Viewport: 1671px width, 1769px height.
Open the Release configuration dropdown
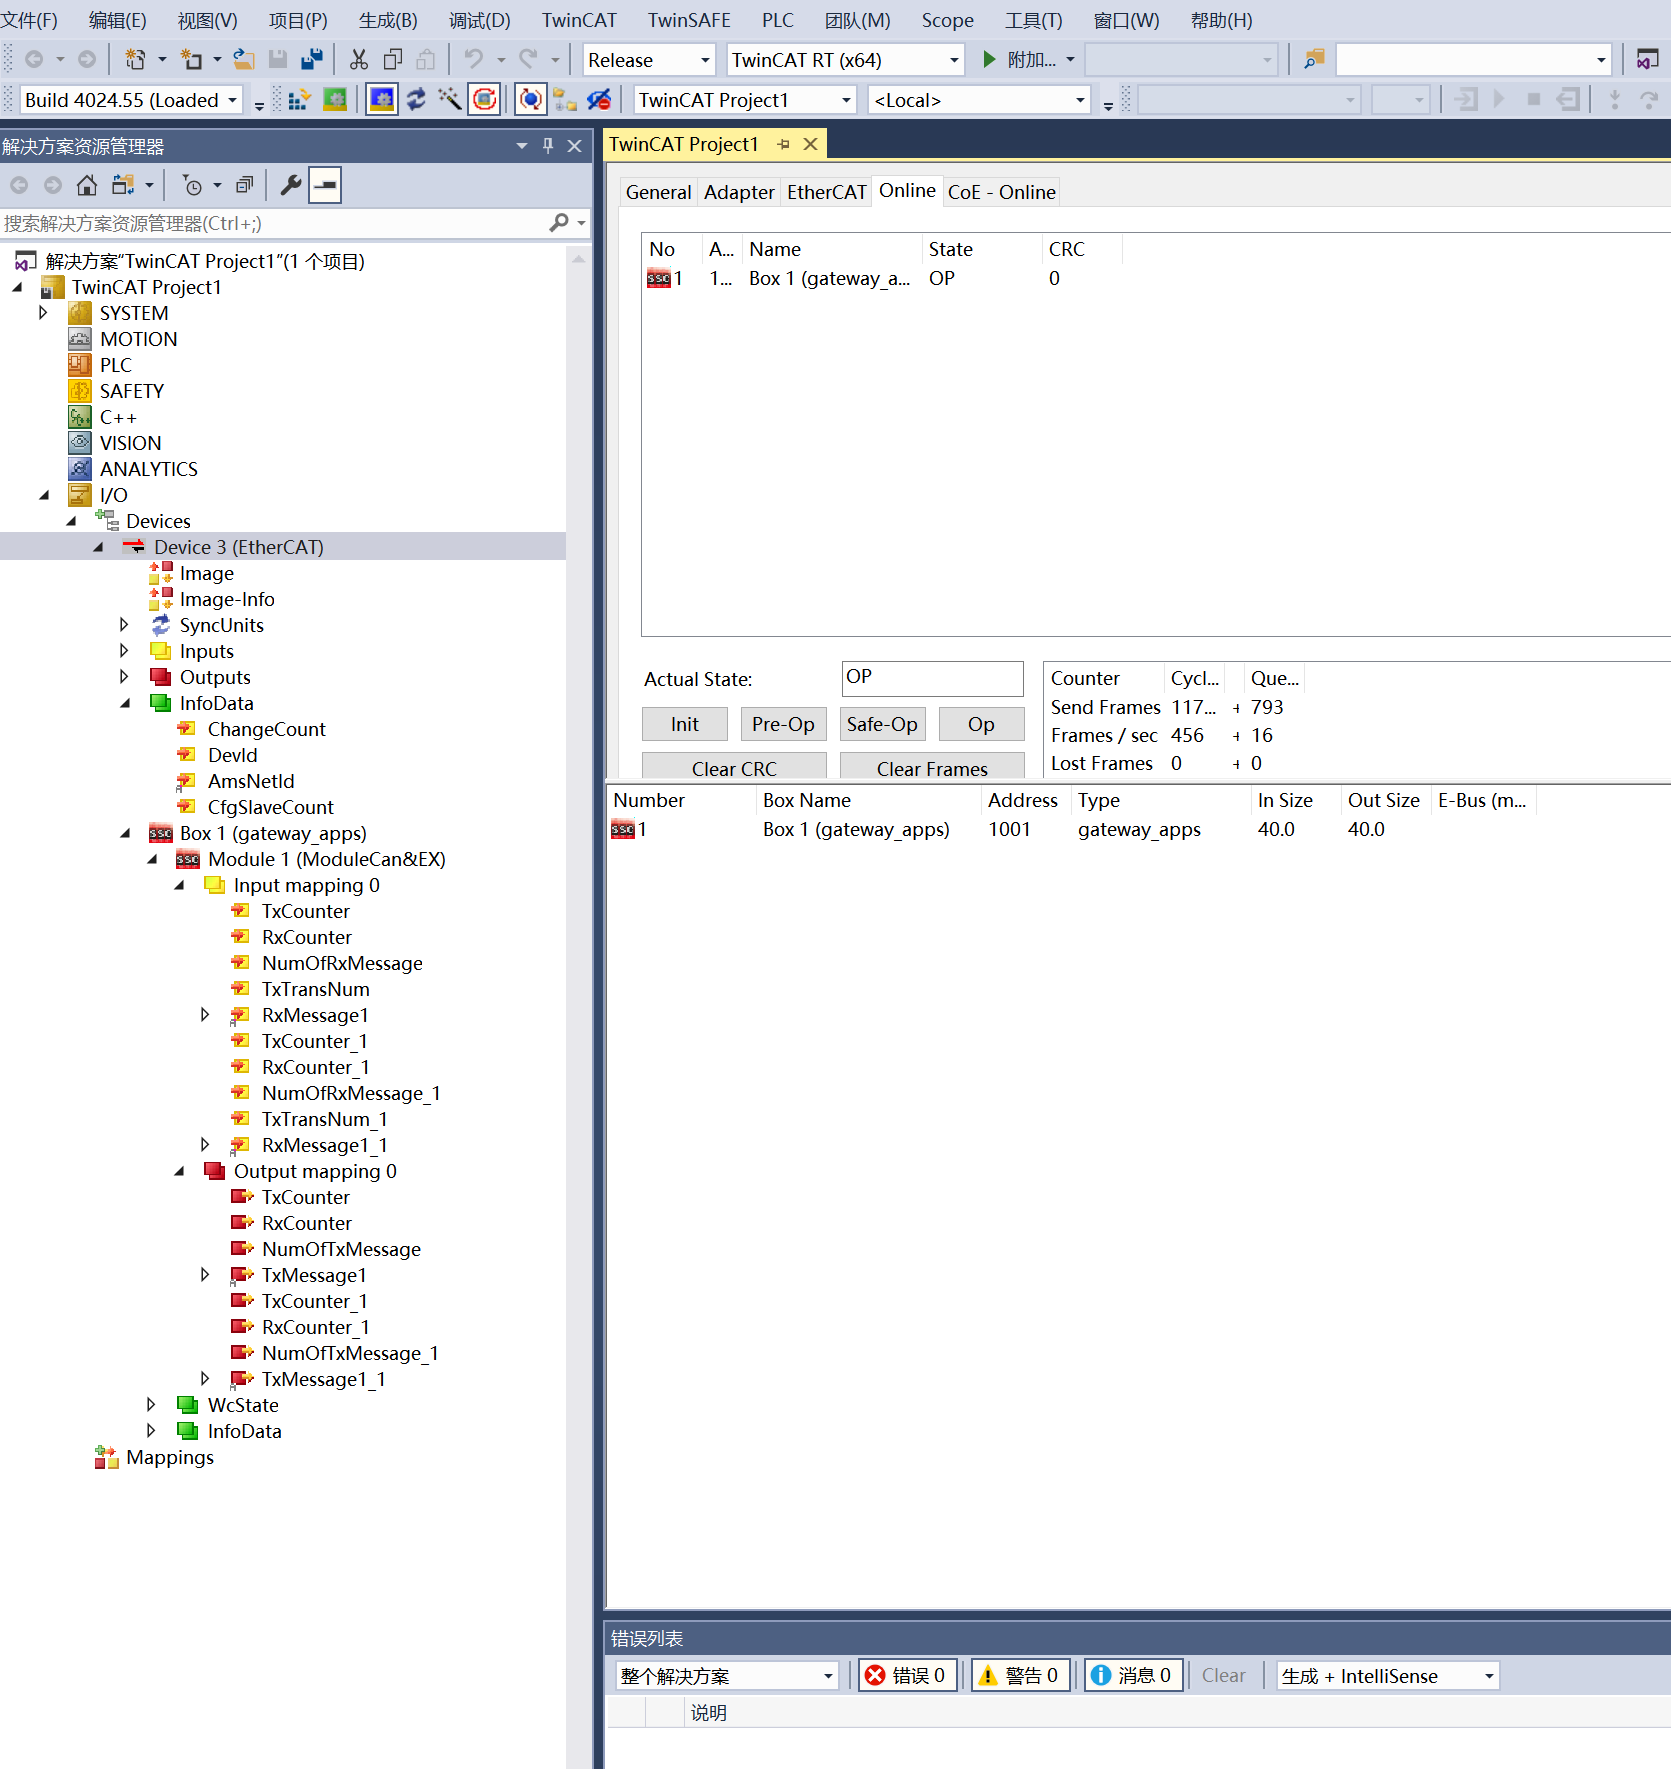(649, 60)
